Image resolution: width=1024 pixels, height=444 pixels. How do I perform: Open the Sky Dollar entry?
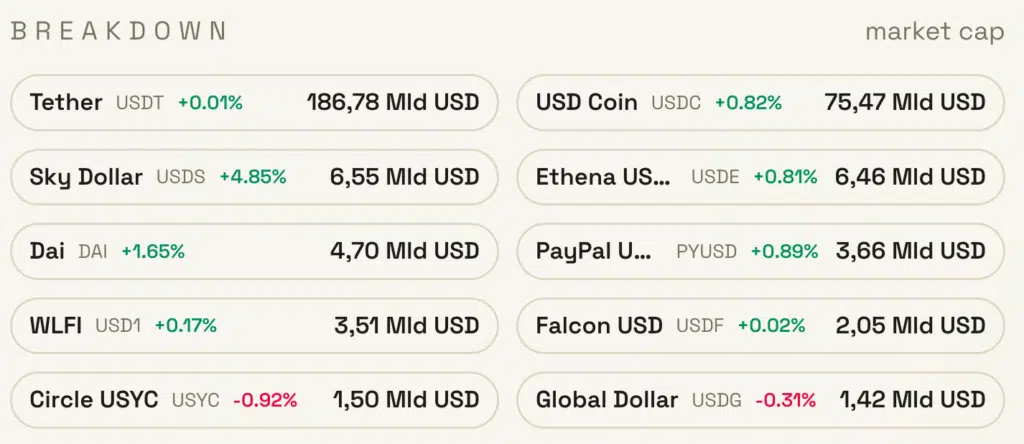tap(86, 177)
